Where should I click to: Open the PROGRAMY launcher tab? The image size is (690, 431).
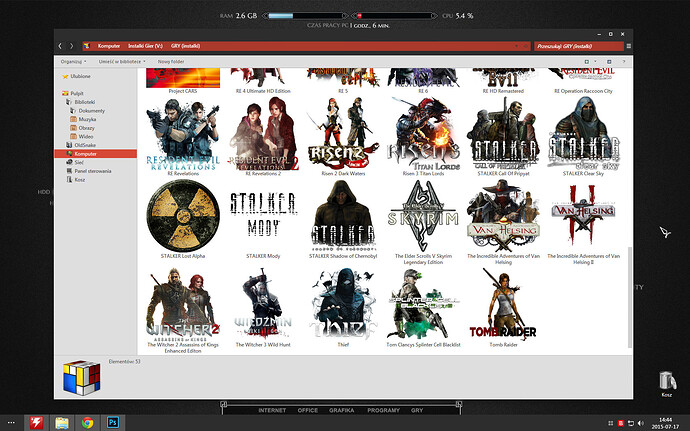[383, 410]
